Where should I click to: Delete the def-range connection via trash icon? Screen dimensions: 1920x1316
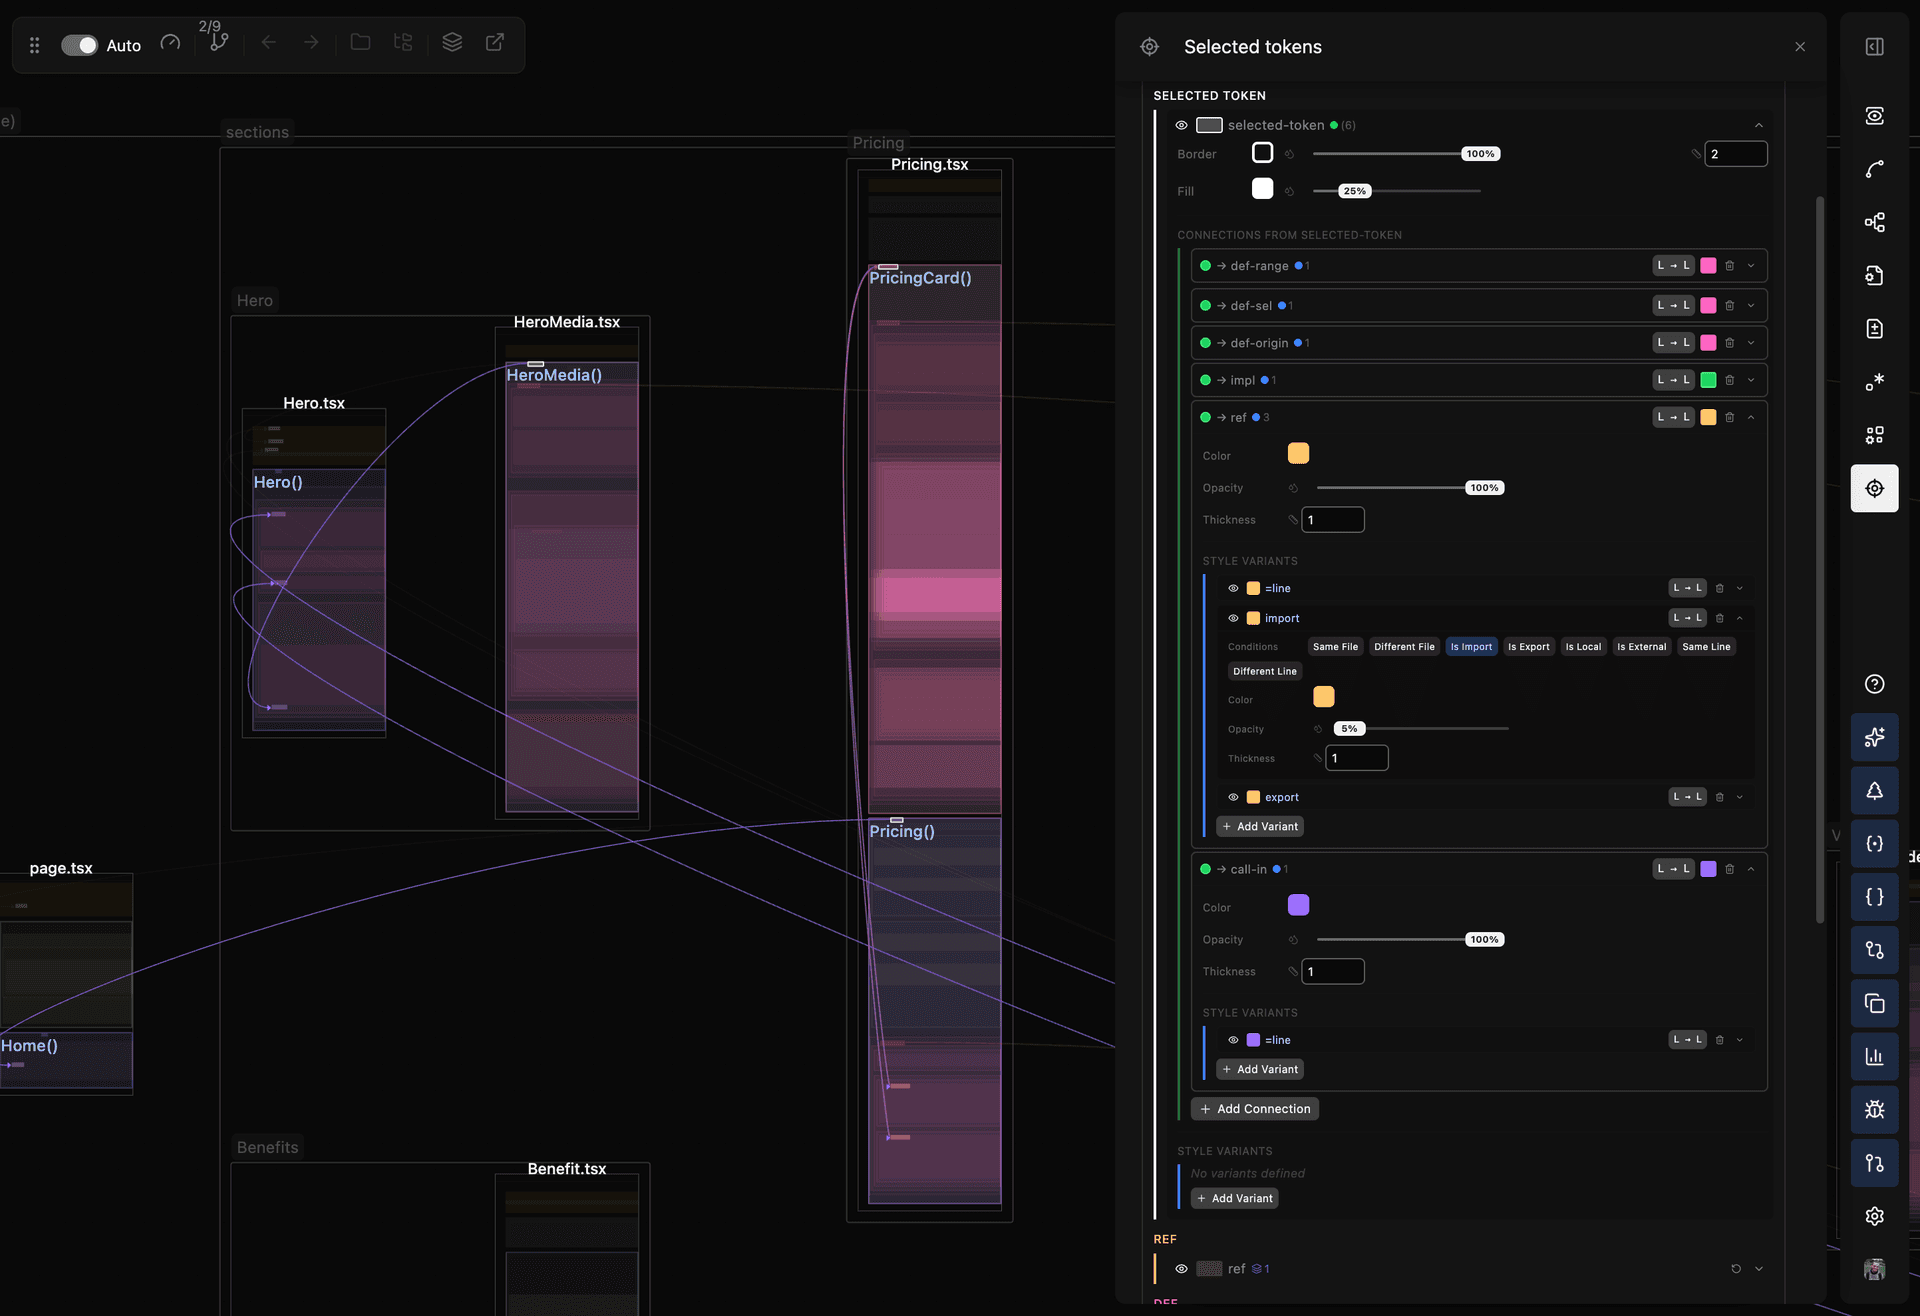1729,266
